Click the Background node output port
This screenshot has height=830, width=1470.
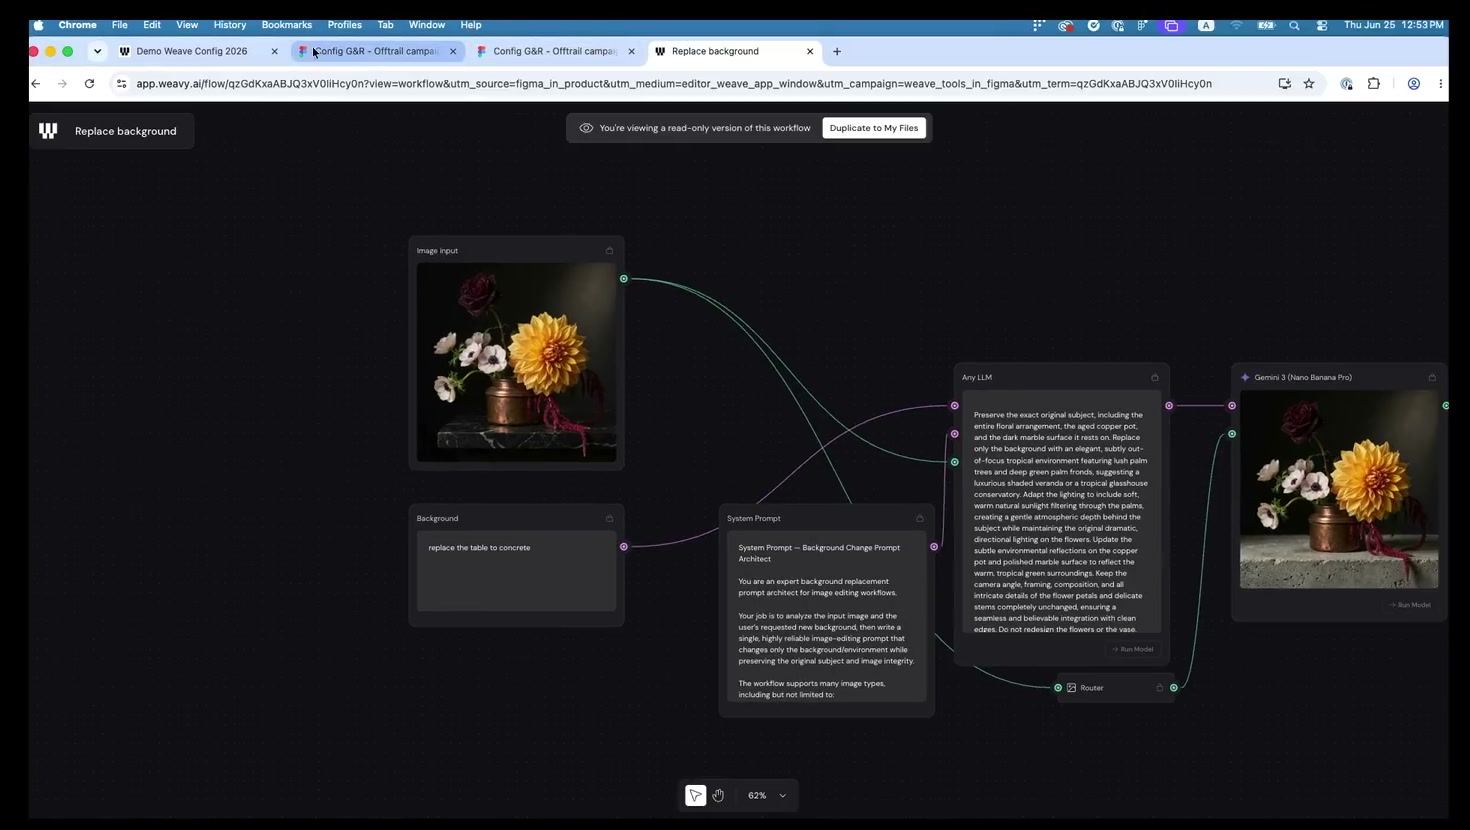tap(624, 547)
